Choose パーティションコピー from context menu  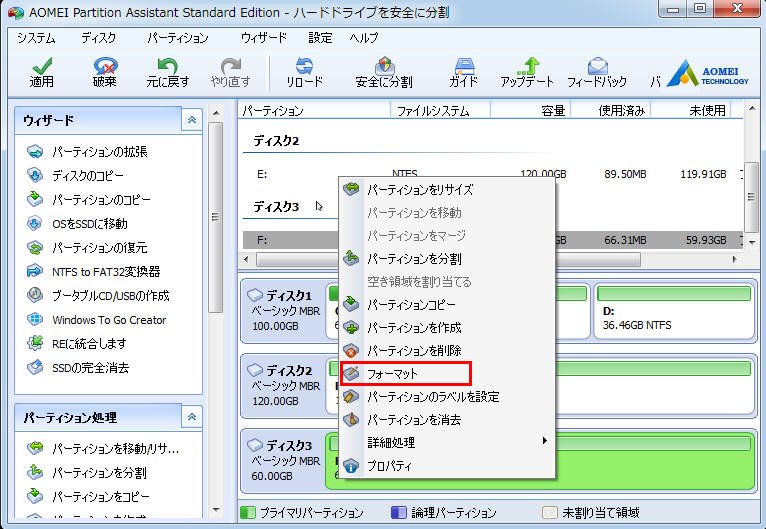point(447,304)
